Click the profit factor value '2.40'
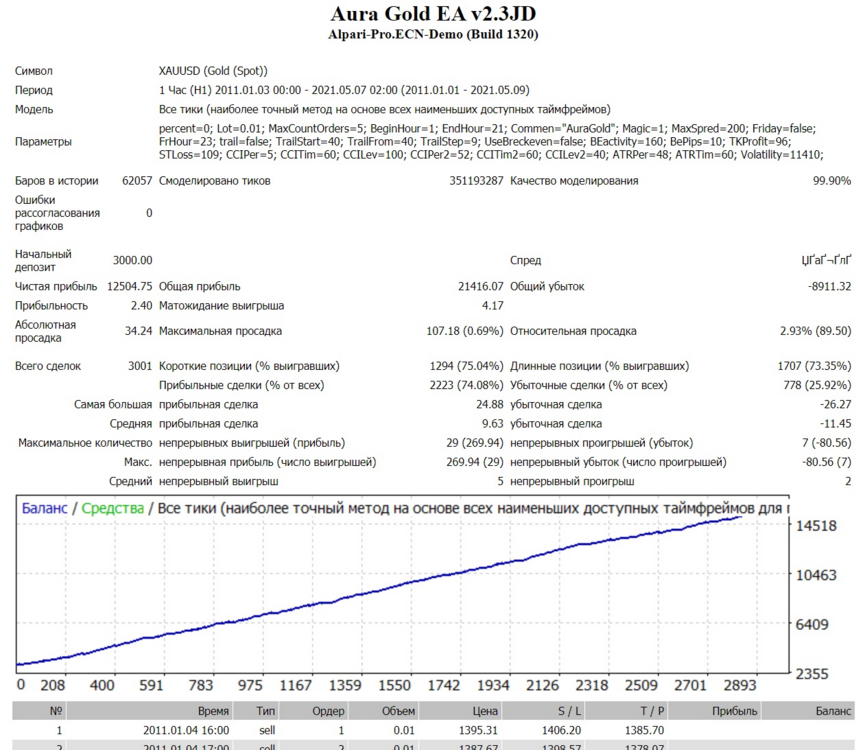The height and width of the screenshot is (750, 865). point(141,306)
